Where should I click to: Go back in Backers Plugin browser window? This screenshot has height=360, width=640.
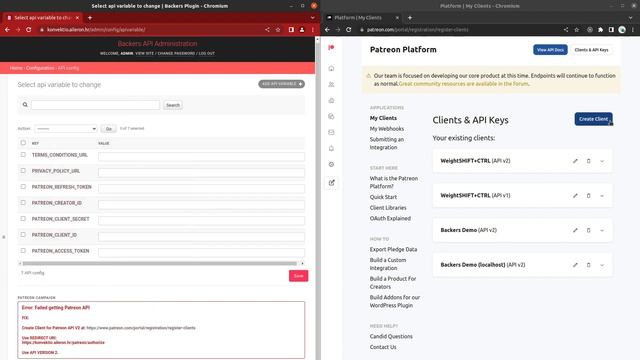pyautogui.click(x=7, y=29)
